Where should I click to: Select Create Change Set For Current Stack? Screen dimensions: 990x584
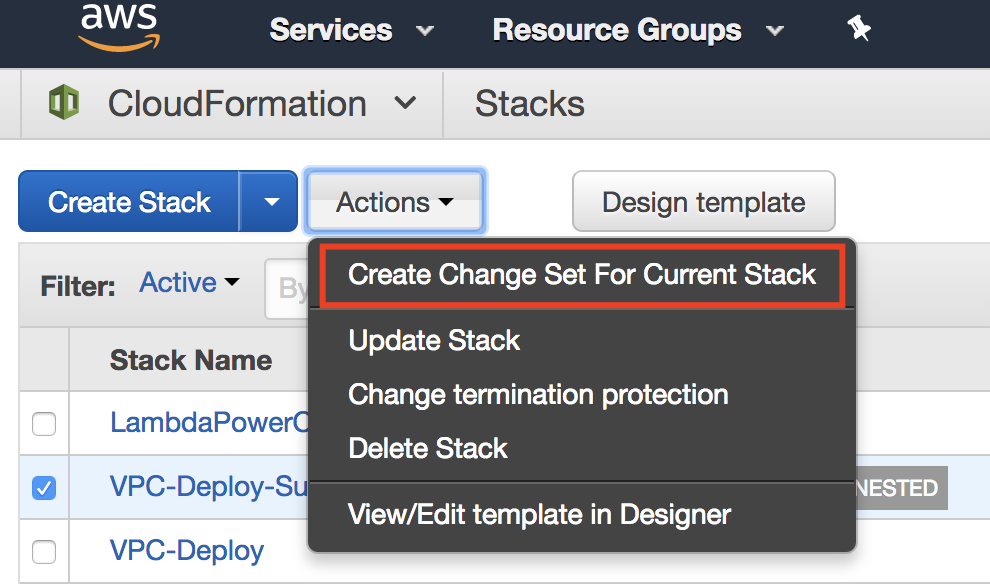point(582,275)
